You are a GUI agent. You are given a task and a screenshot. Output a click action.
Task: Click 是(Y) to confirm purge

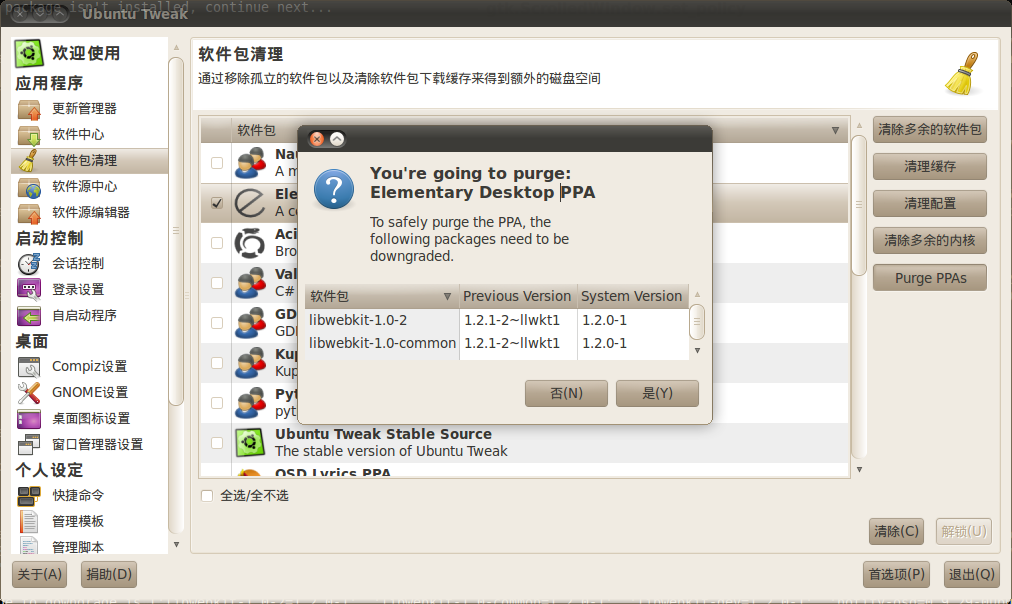pyautogui.click(x=657, y=393)
